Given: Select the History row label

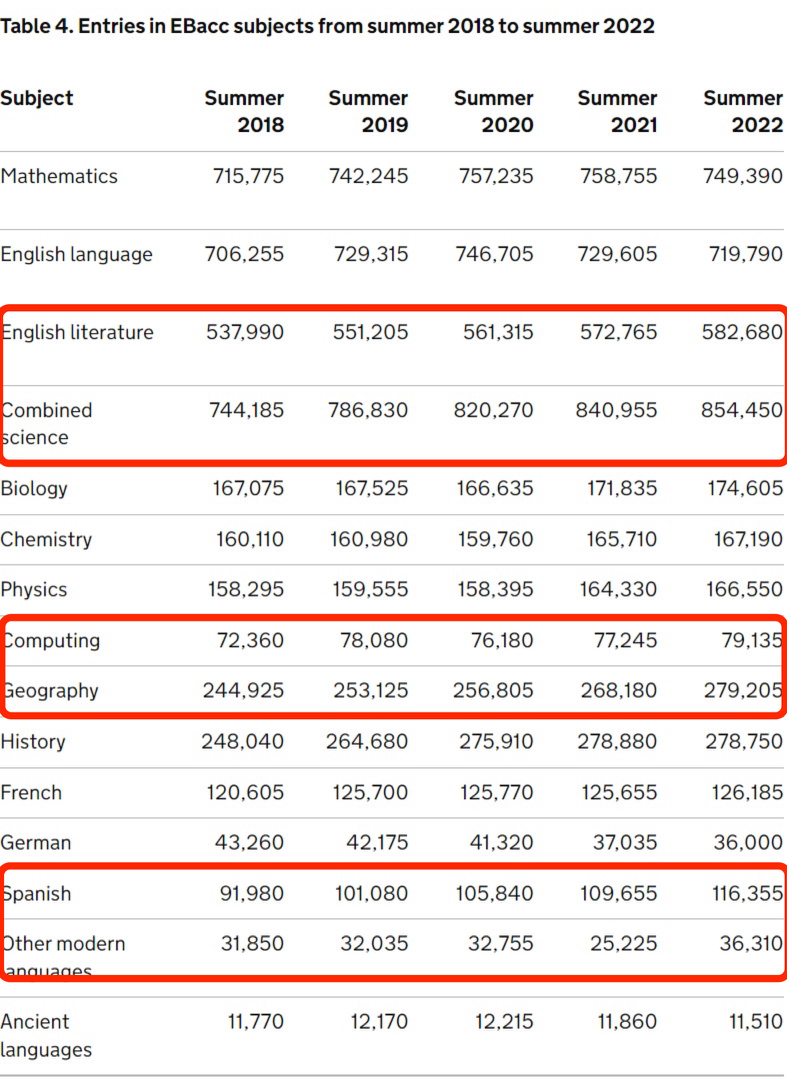Looking at the screenshot, I should 33,741.
